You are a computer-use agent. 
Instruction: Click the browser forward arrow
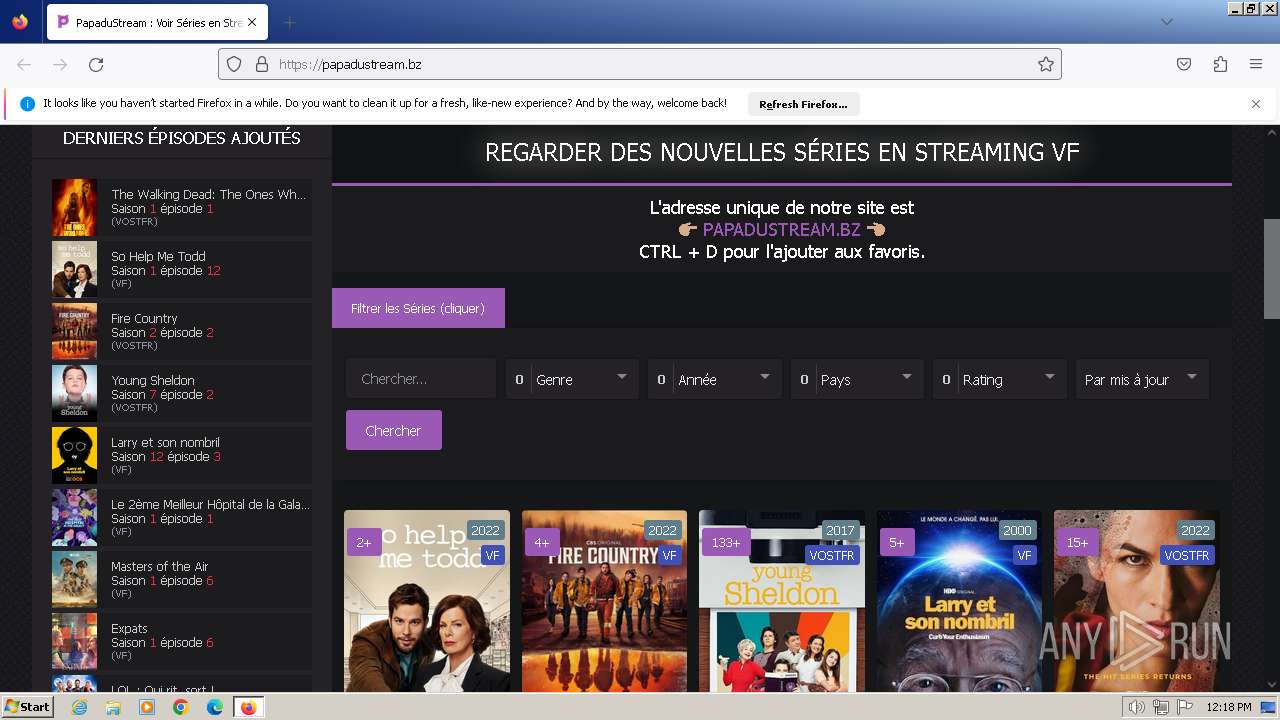[60, 64]
